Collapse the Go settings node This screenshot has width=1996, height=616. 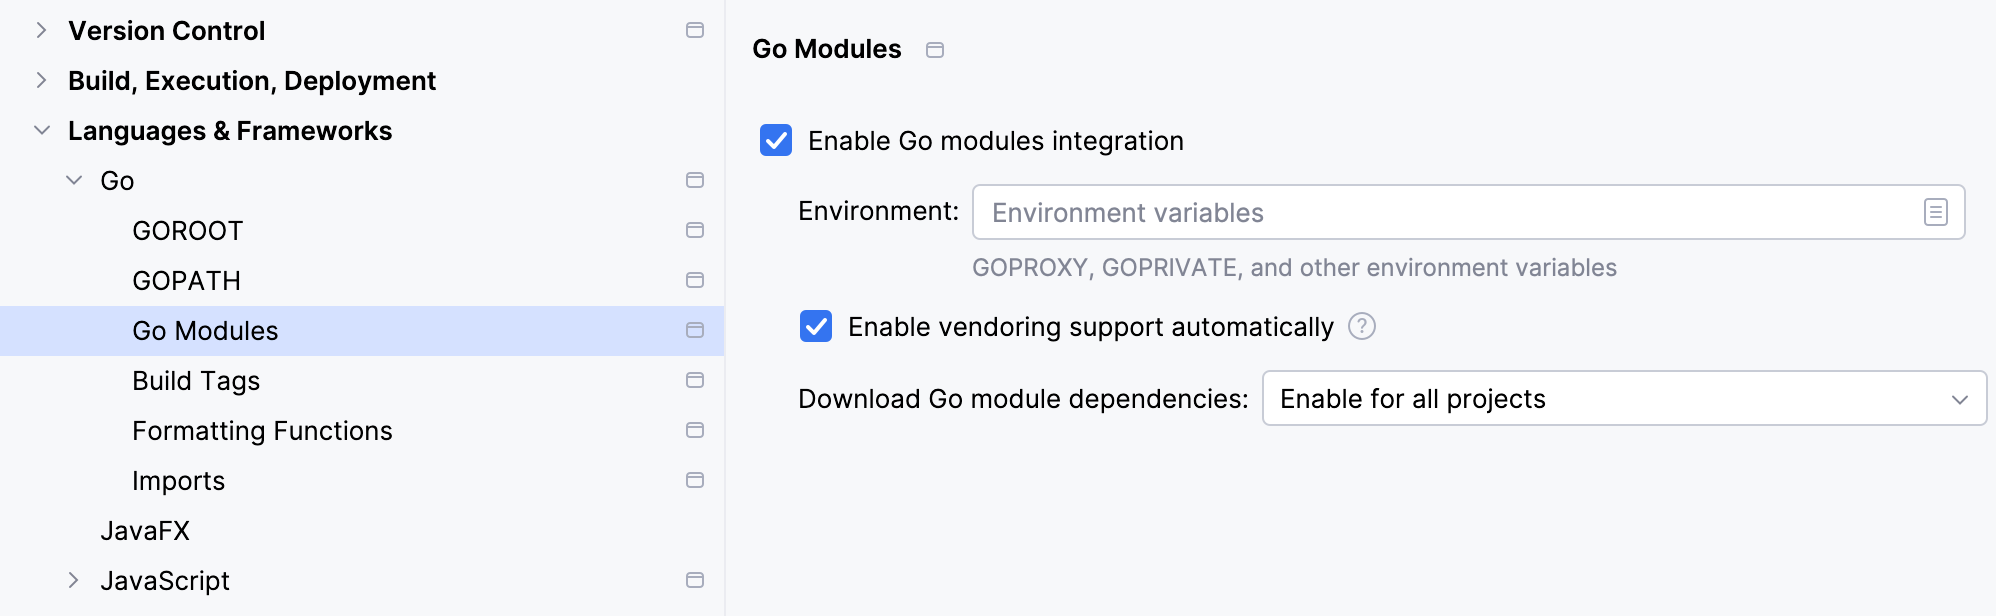(73, 180)
